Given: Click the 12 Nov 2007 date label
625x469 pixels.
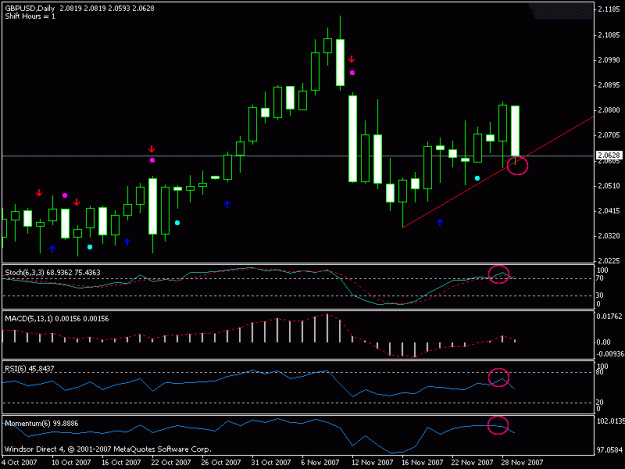Looking at the screenshot, I should click(372, 462).
